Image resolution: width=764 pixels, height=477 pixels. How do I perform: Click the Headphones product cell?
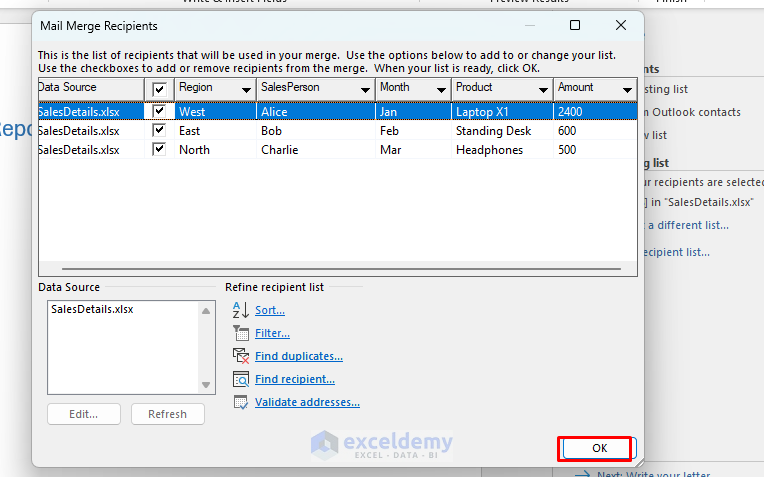click(502, 150)
